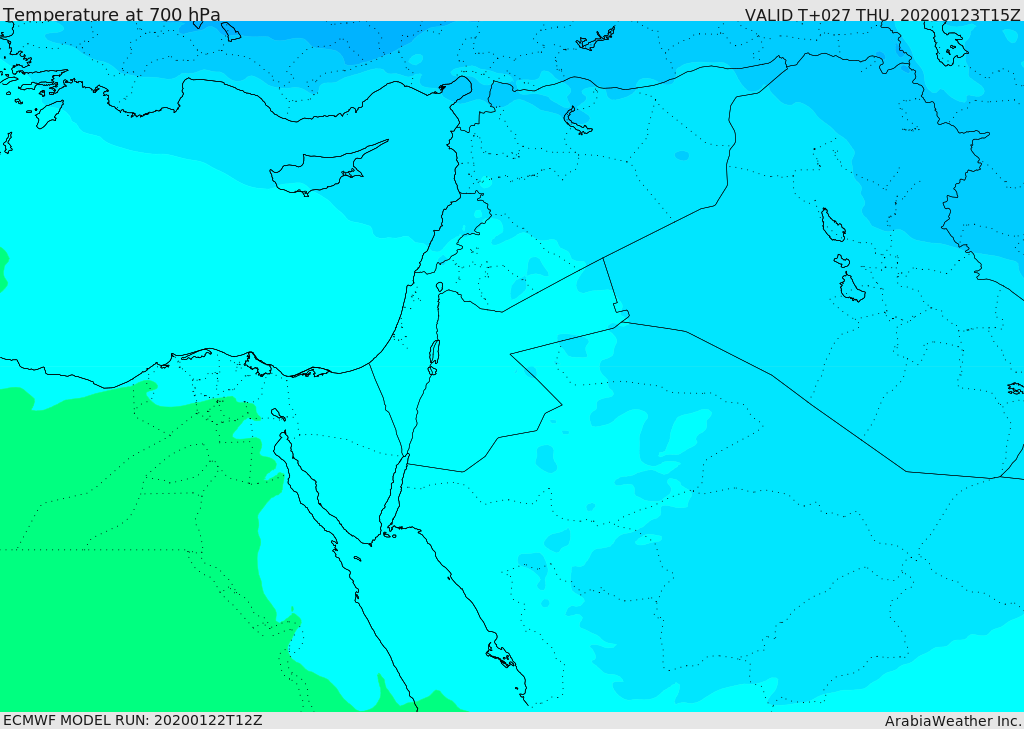This screenshot has height=729, width=1024.
Task: Click the 'ArabiaWeather Inc' credit text
Action: click(952, 721)
